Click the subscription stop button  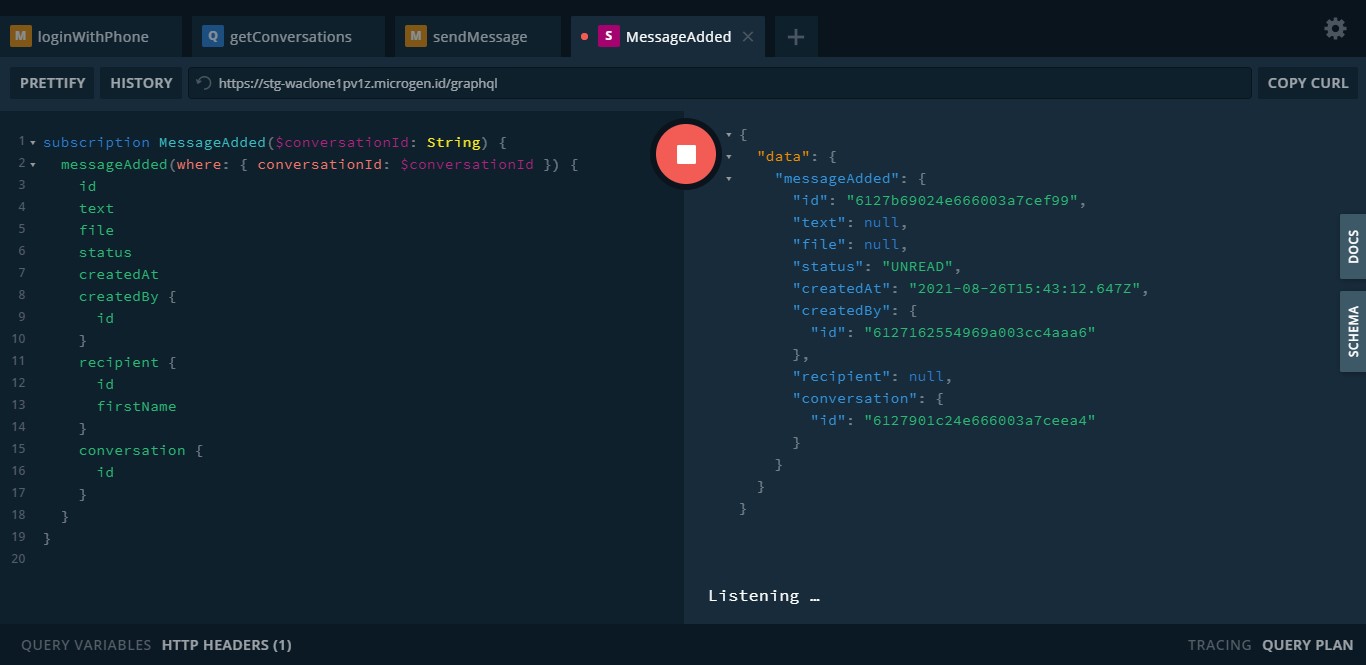(686, 154)
